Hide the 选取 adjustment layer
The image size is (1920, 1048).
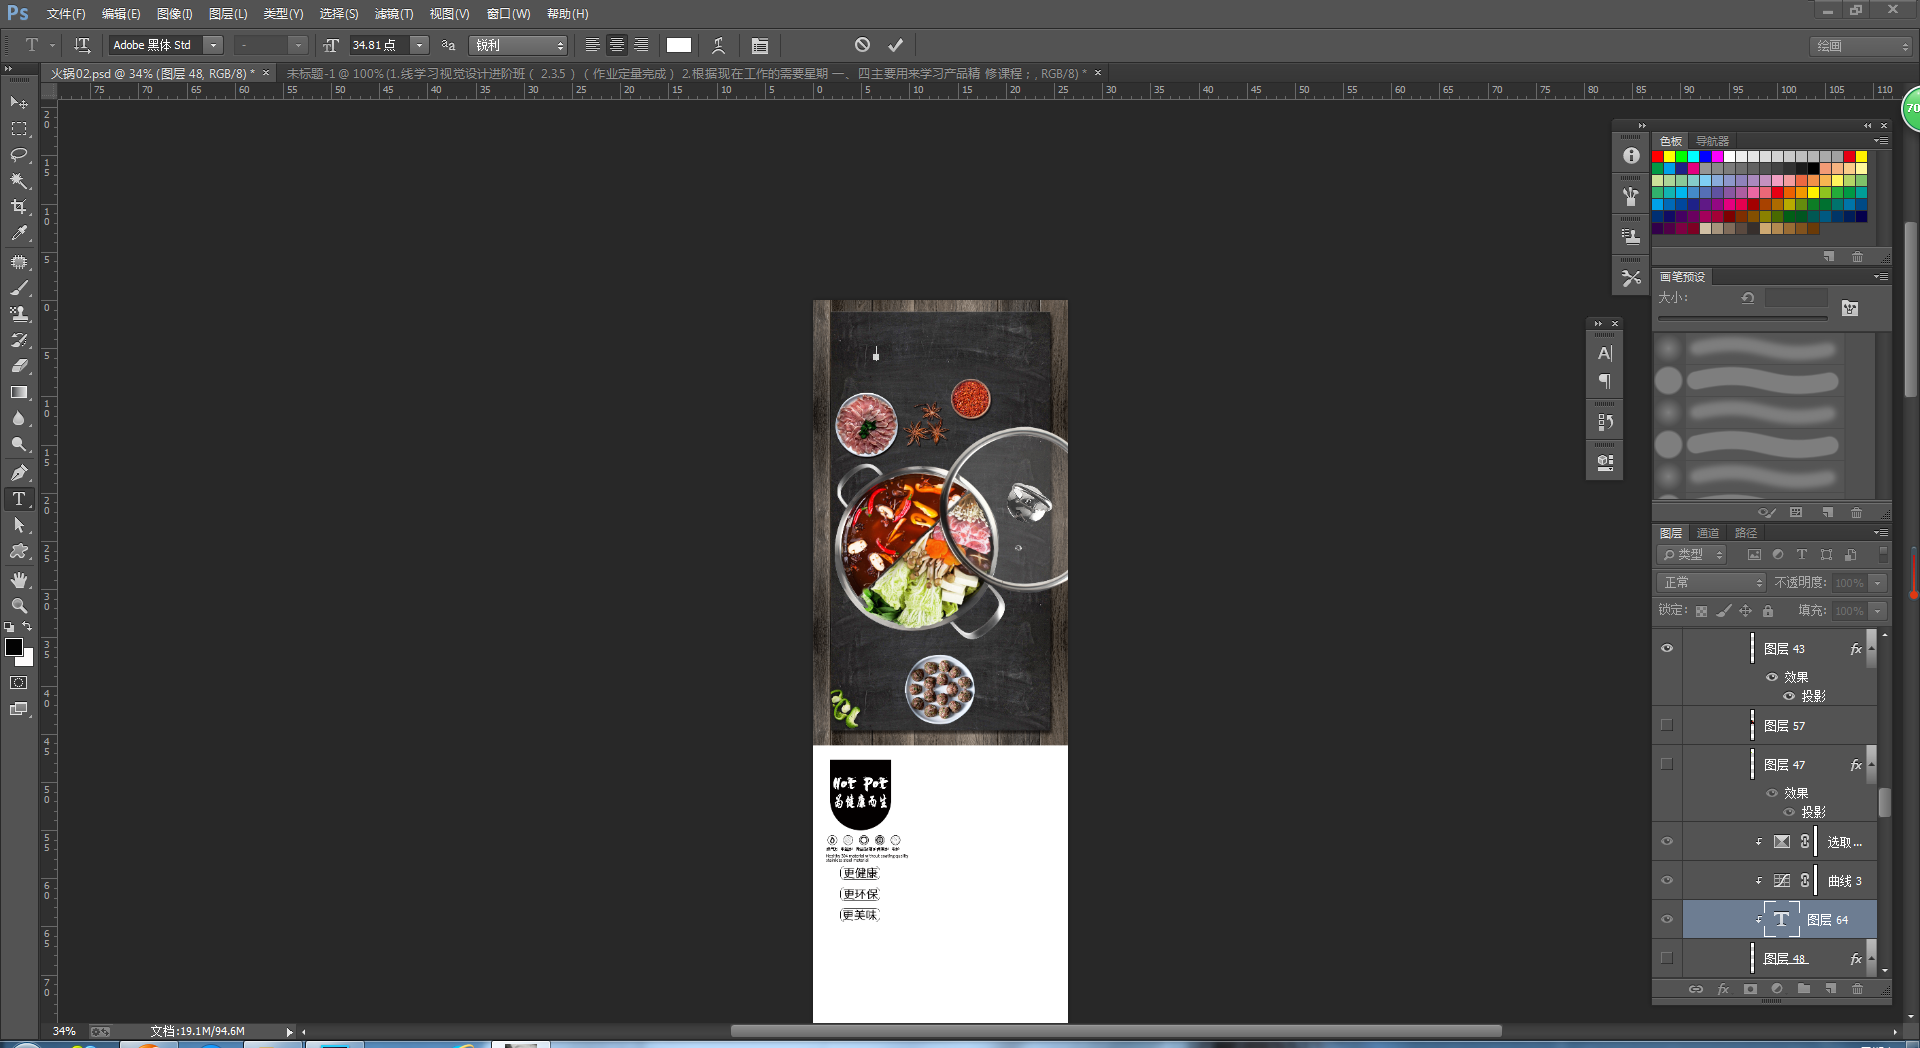click(1667, 841)
